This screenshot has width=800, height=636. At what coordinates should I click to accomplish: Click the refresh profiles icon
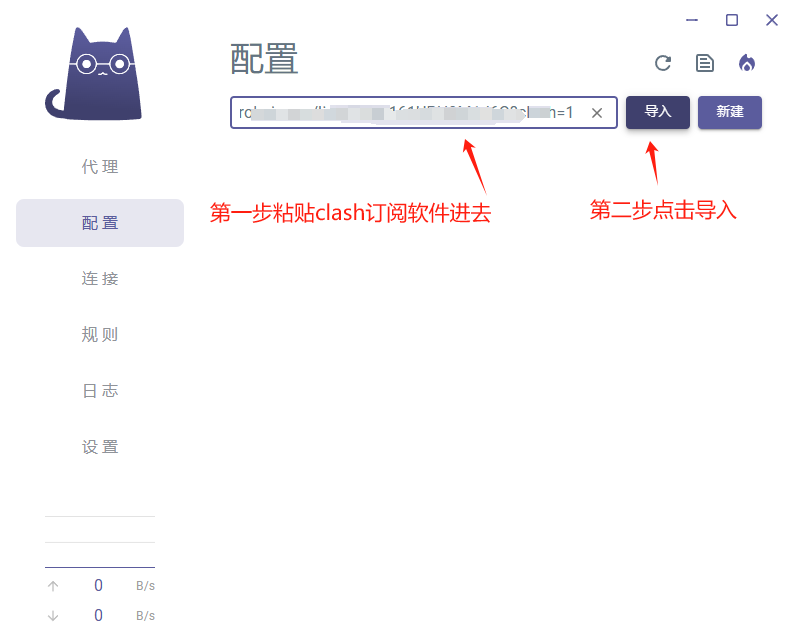663,63
